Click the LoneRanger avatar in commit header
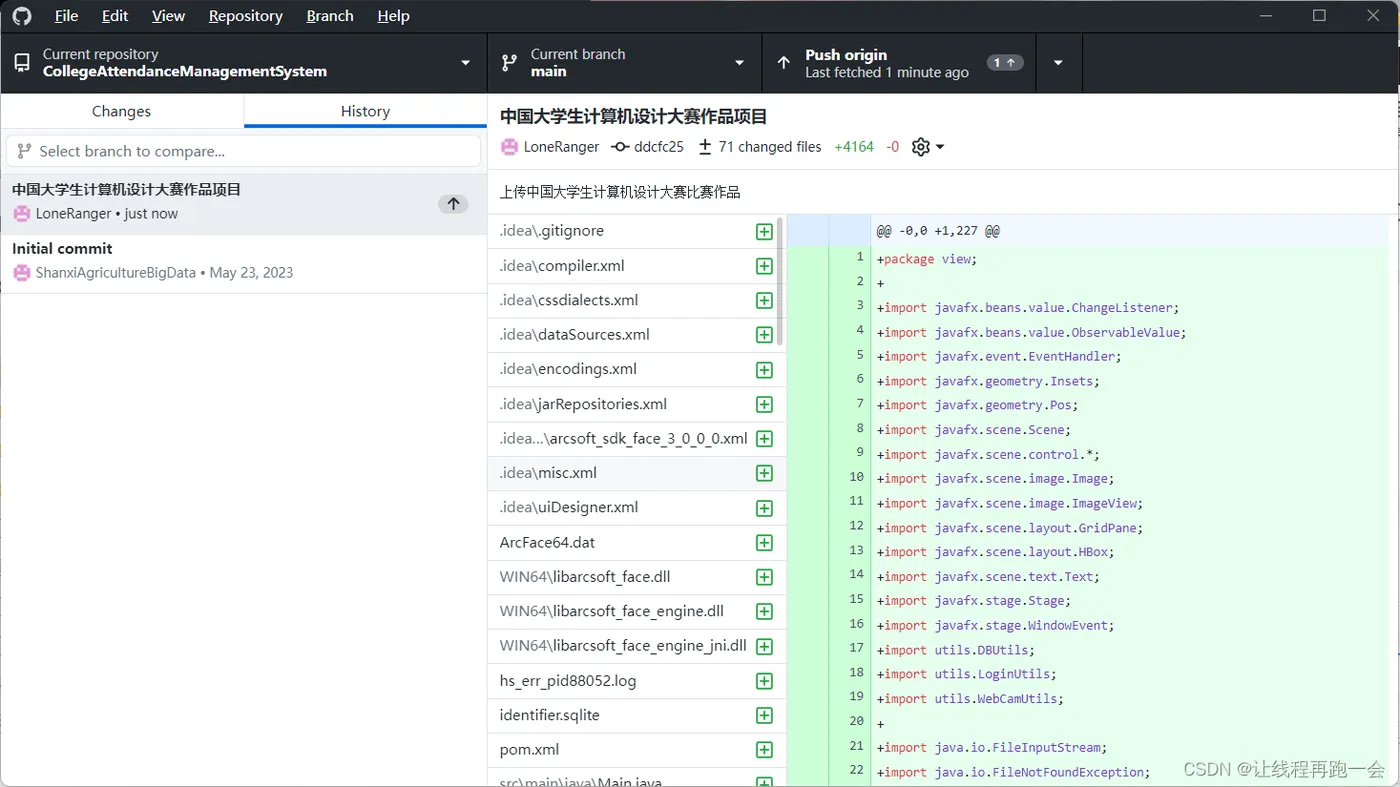Image resolution: width=1400 pixels, height=787 pixels. point(510,147)
